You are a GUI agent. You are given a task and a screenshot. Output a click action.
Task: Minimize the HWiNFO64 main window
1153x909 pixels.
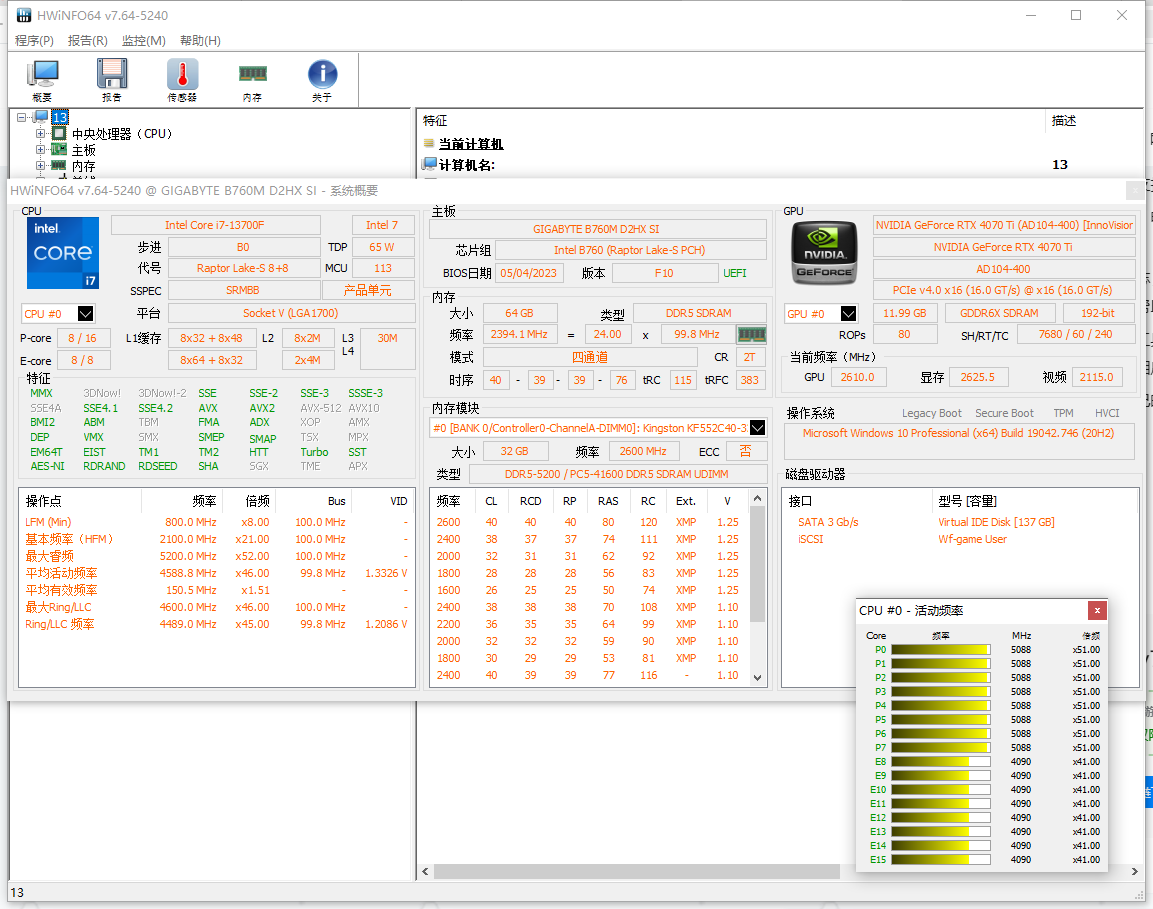click(x=1031, y=15)
